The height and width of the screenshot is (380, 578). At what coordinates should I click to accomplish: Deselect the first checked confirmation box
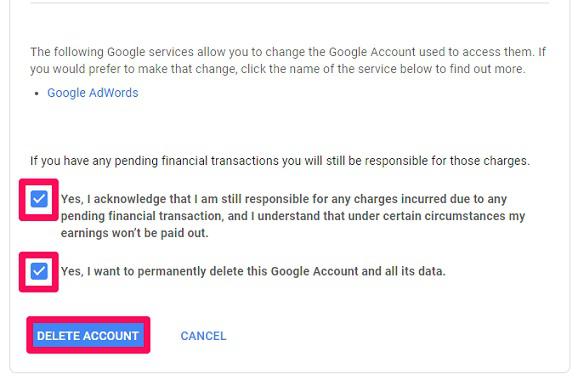point(39,199)
